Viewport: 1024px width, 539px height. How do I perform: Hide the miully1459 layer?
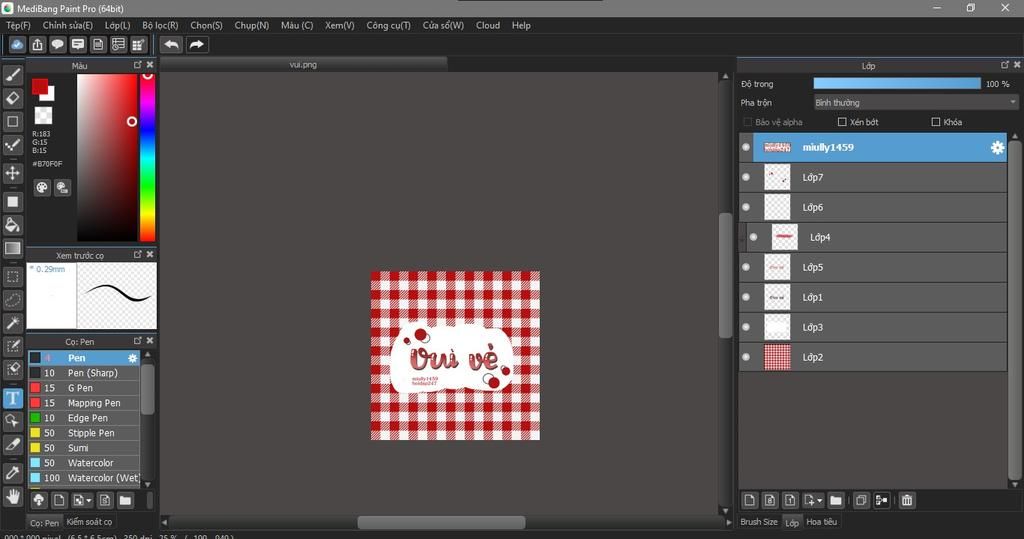746,147
